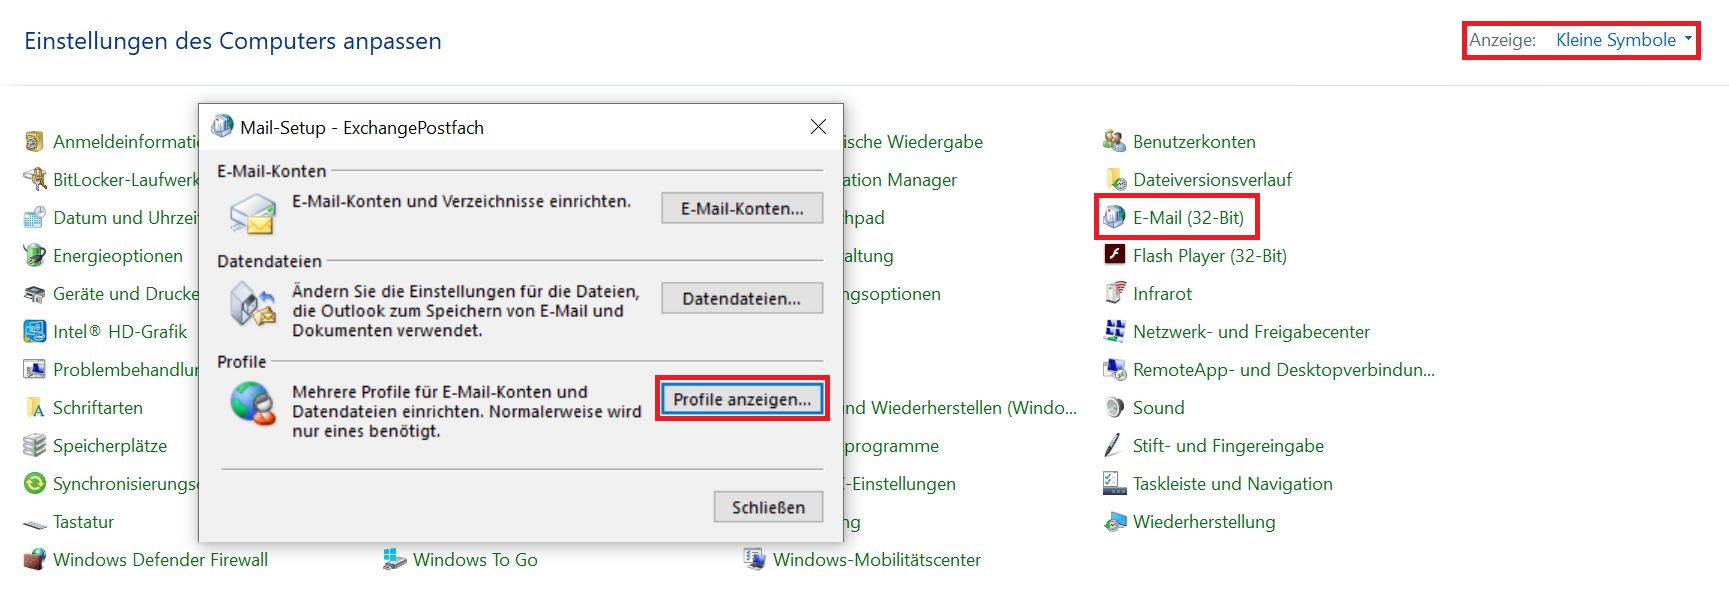1729x599 pixels.
Task: Click the Windows Defender Firewall icon
Action: (x=35, y=559)
